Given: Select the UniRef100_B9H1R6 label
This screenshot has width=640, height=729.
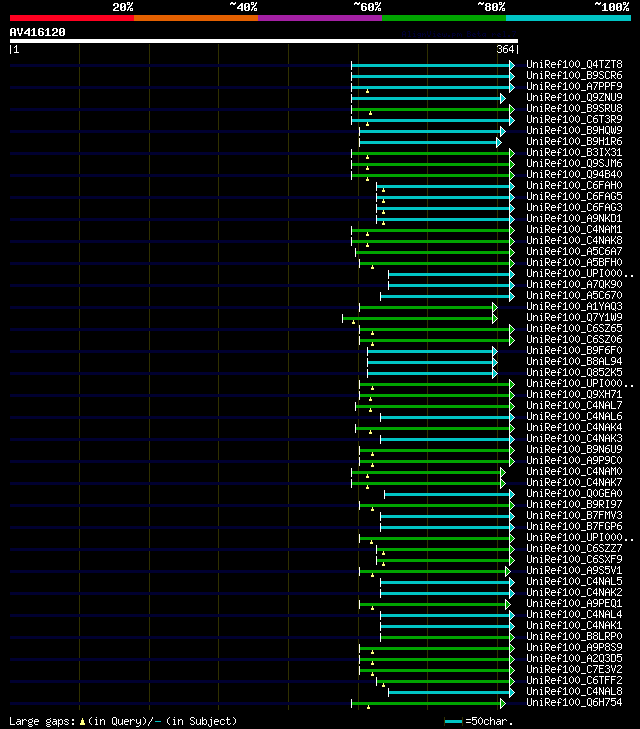Looking at the screenshot, I should tap(574, 141).
